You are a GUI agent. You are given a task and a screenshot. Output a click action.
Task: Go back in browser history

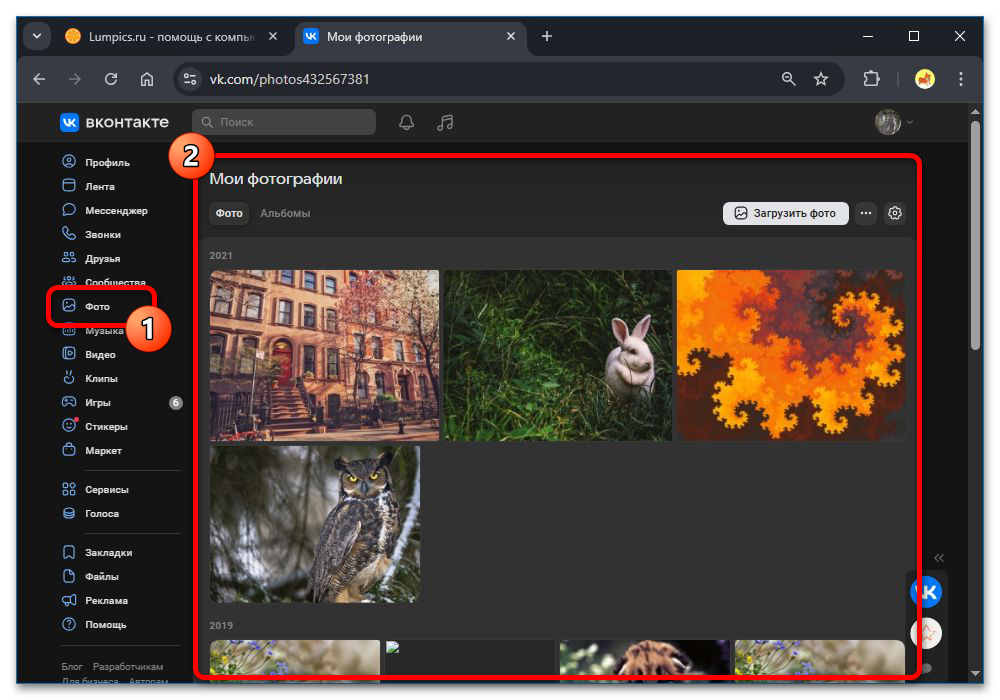tap(40, 79)
